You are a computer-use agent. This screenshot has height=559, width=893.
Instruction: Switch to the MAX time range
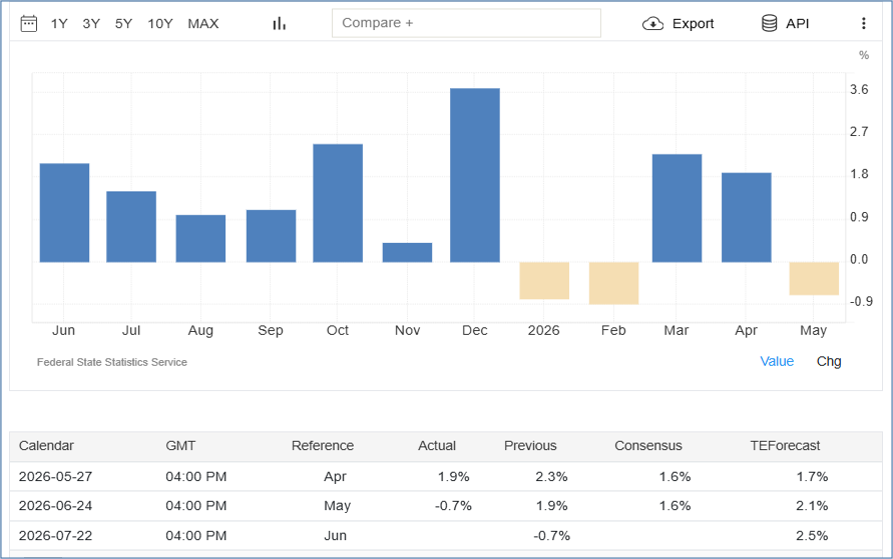(203, 24)
